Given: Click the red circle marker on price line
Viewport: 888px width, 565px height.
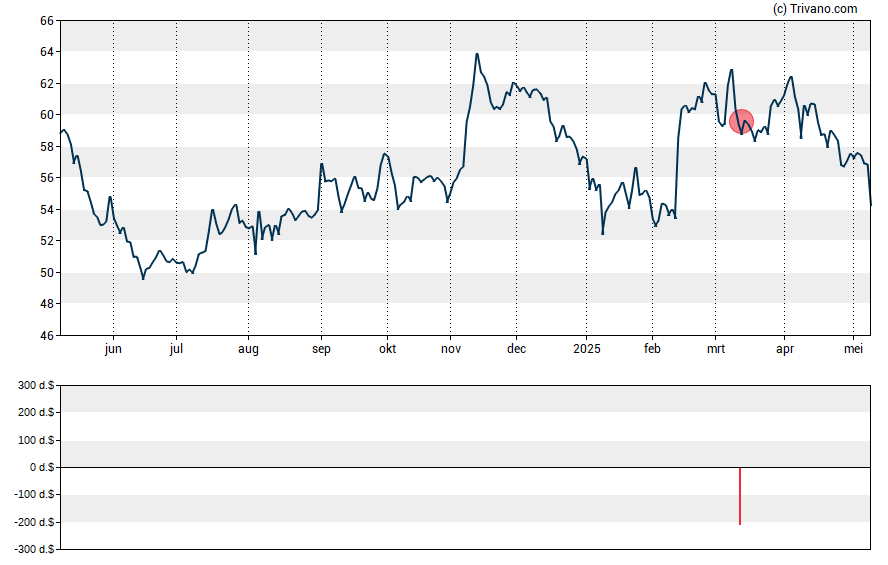Looking at the screenshot, I should (x=741, y=122).
